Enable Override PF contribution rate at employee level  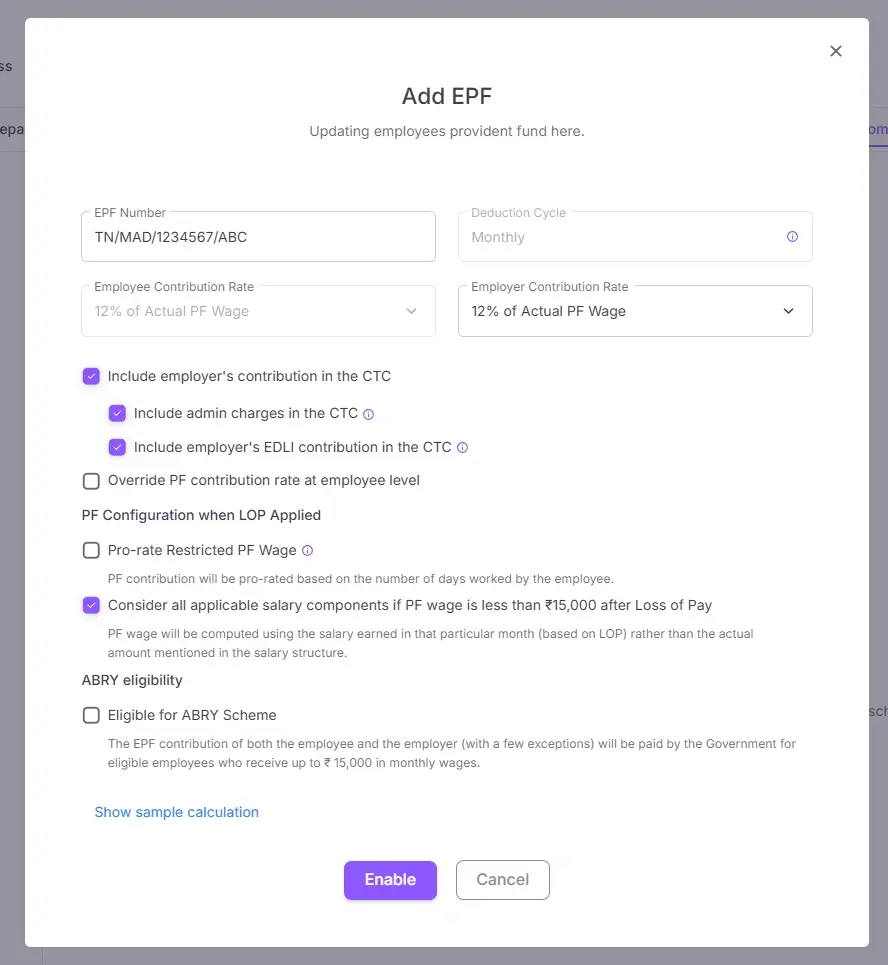point(91,481)
